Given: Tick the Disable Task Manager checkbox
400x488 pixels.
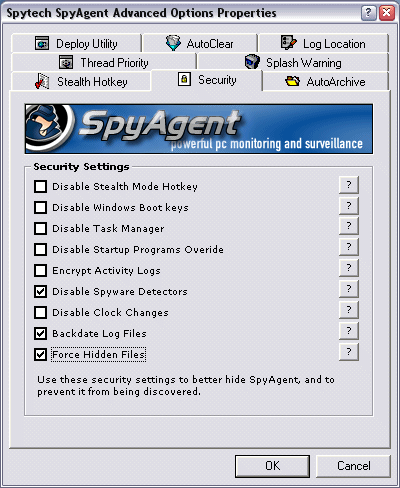Looking at the screenshot, I should 40,228.
